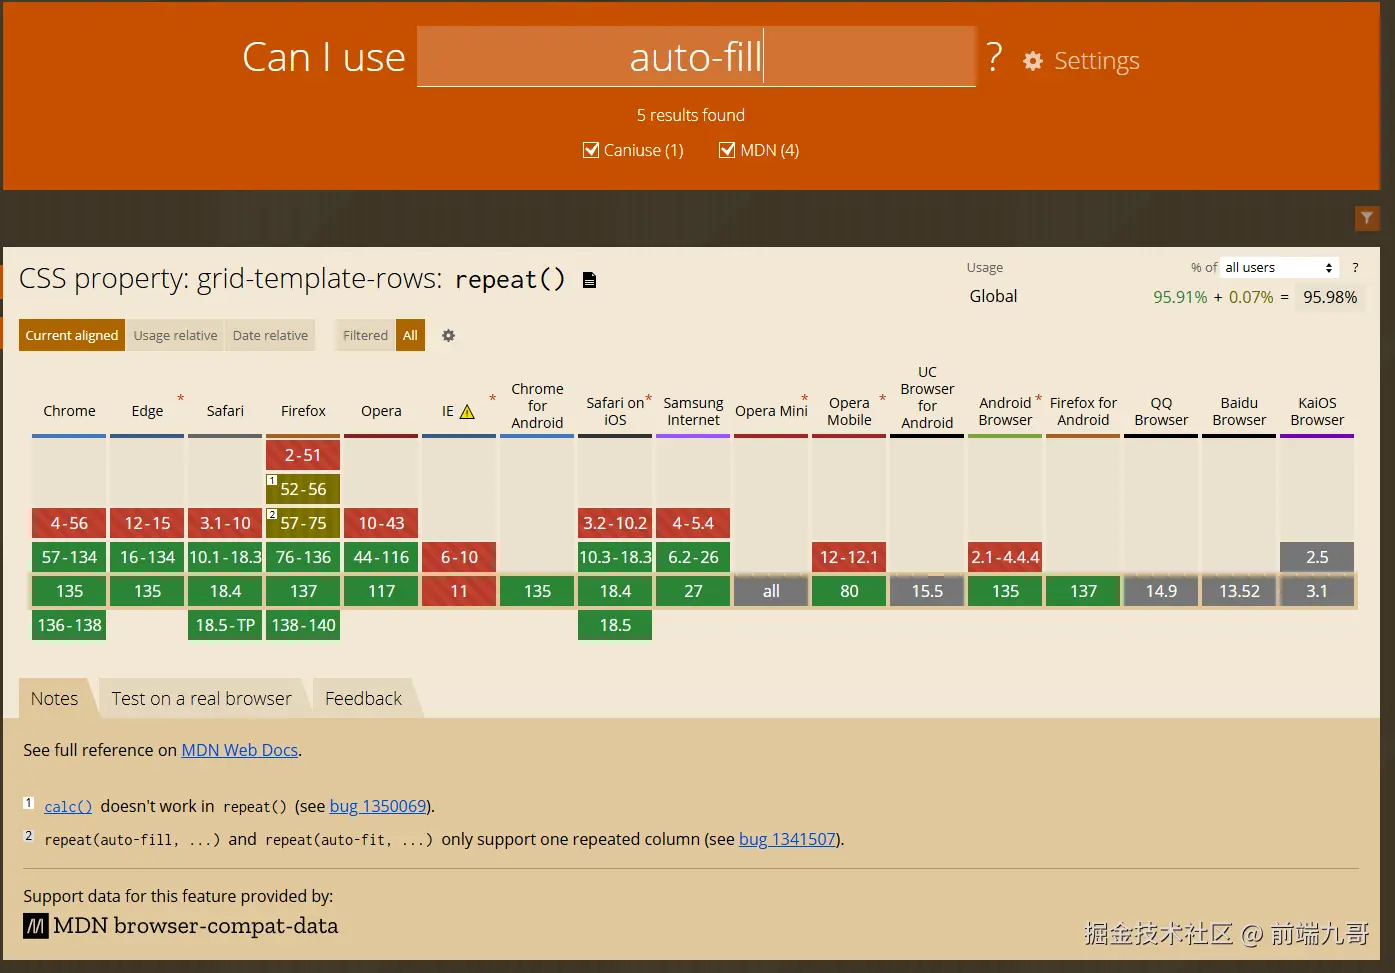Click footnote marker 1 on Firefox 52-56

272,481
